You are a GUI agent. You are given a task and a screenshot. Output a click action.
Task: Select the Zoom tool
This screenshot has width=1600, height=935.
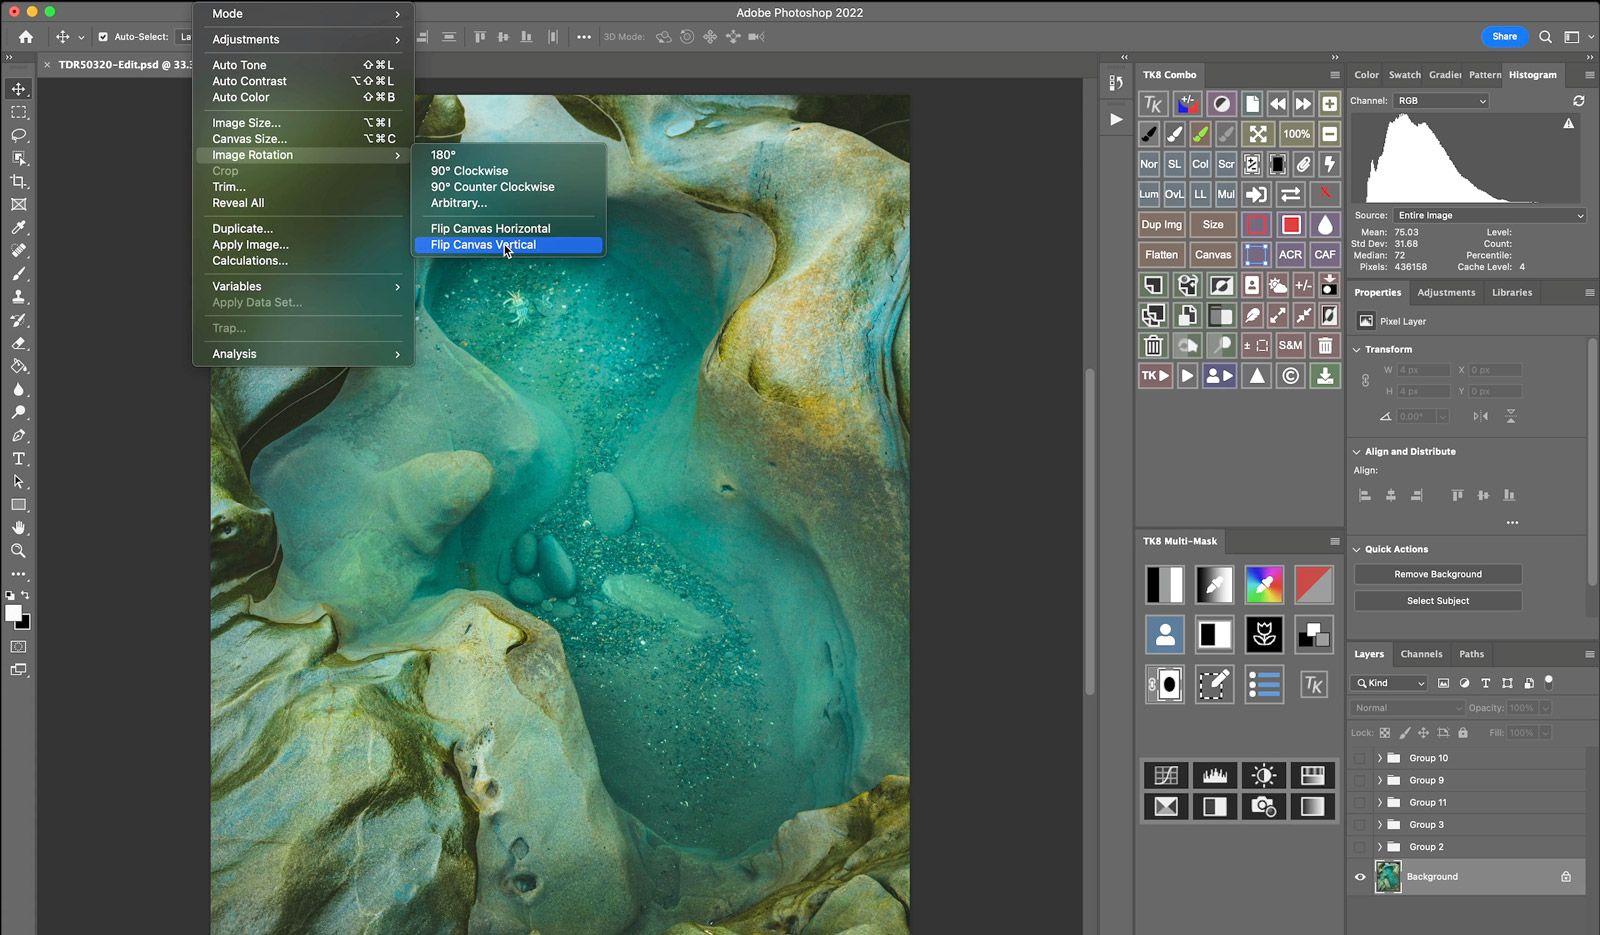tap(18, 551)
